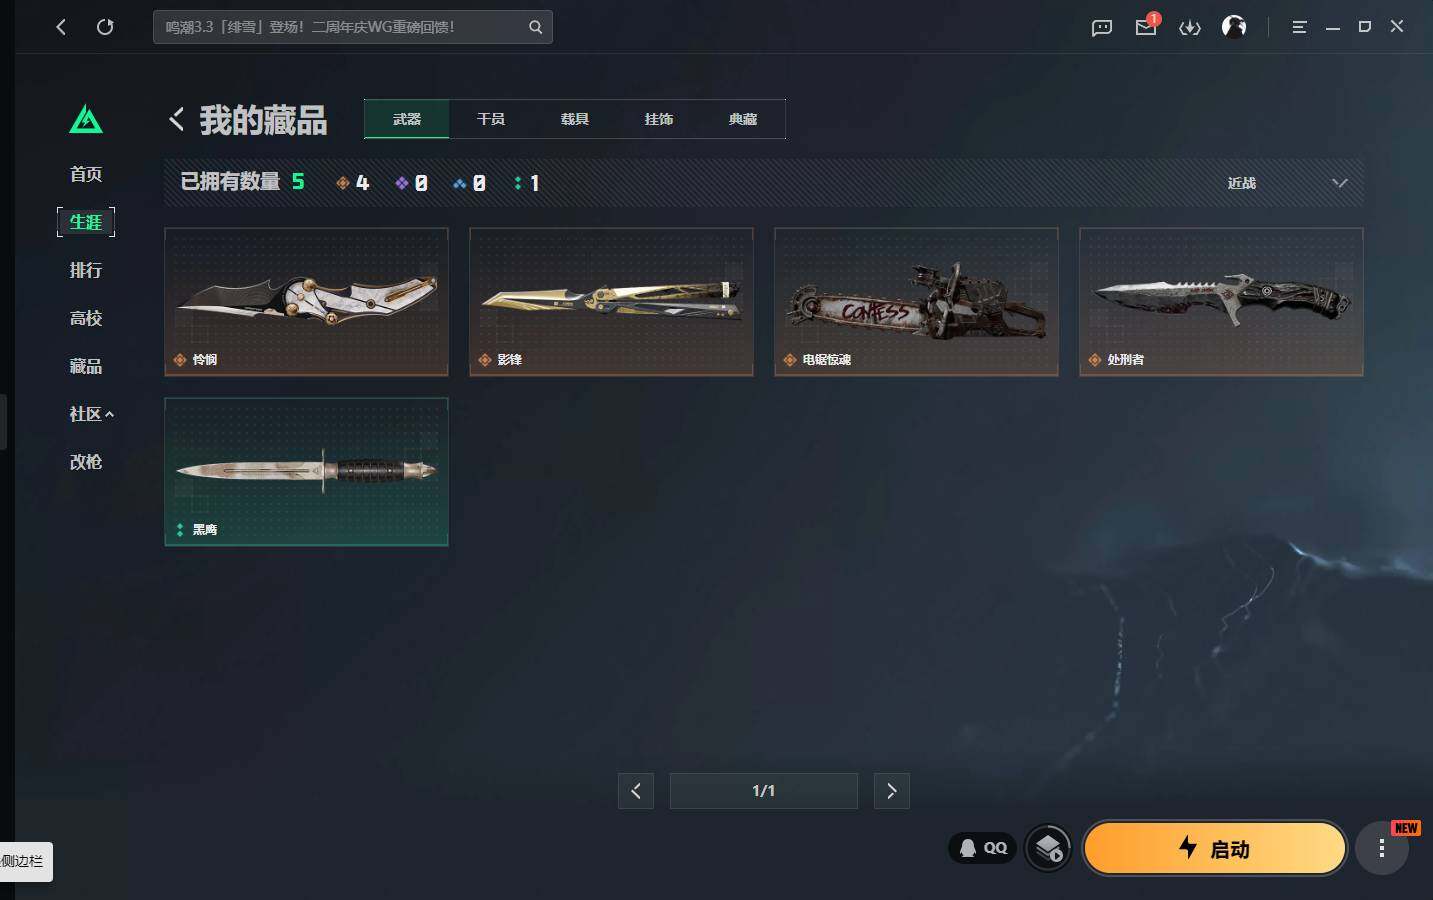This screenshot has width=1433, height=900.
Task: Click the 我的藏品 page title
Action: click(x=263, y=120)
